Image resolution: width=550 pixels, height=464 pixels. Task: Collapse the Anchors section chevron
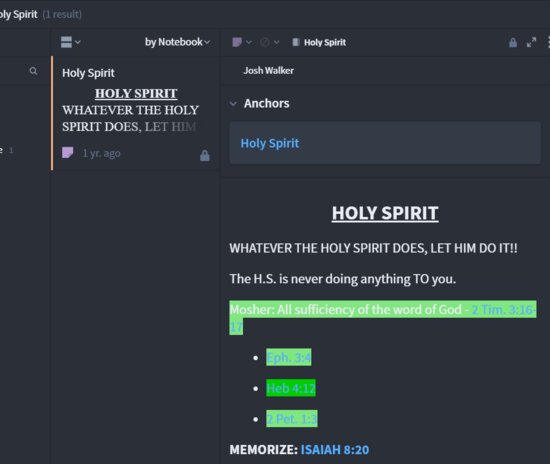pos(233,104)
